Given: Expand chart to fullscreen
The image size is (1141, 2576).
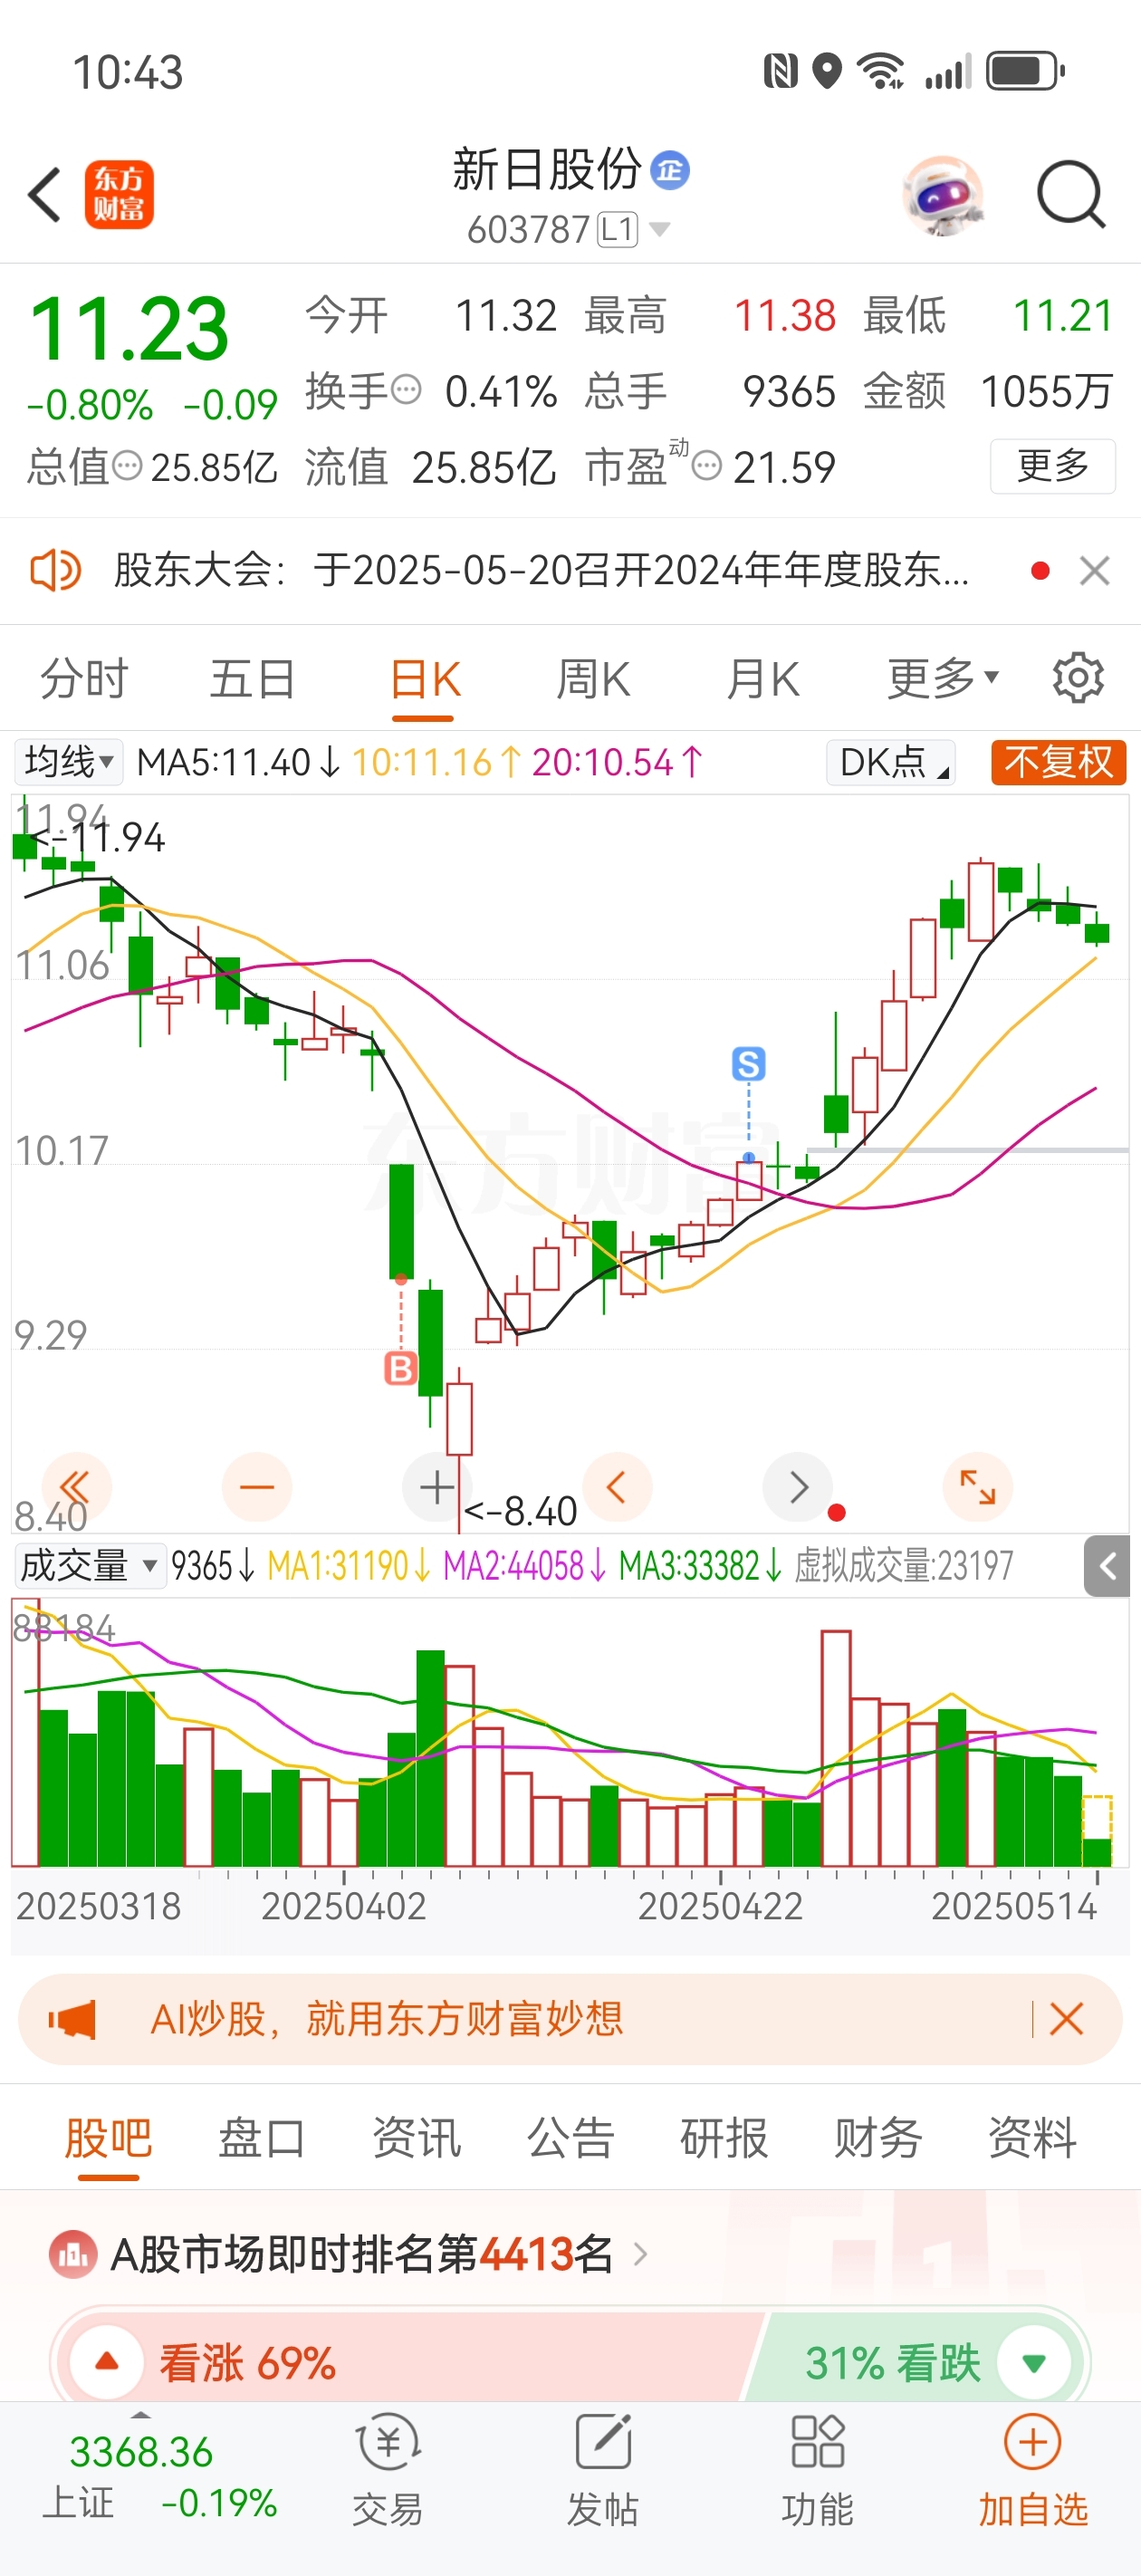Looking at the screenshot, I should click(977, 1487).
